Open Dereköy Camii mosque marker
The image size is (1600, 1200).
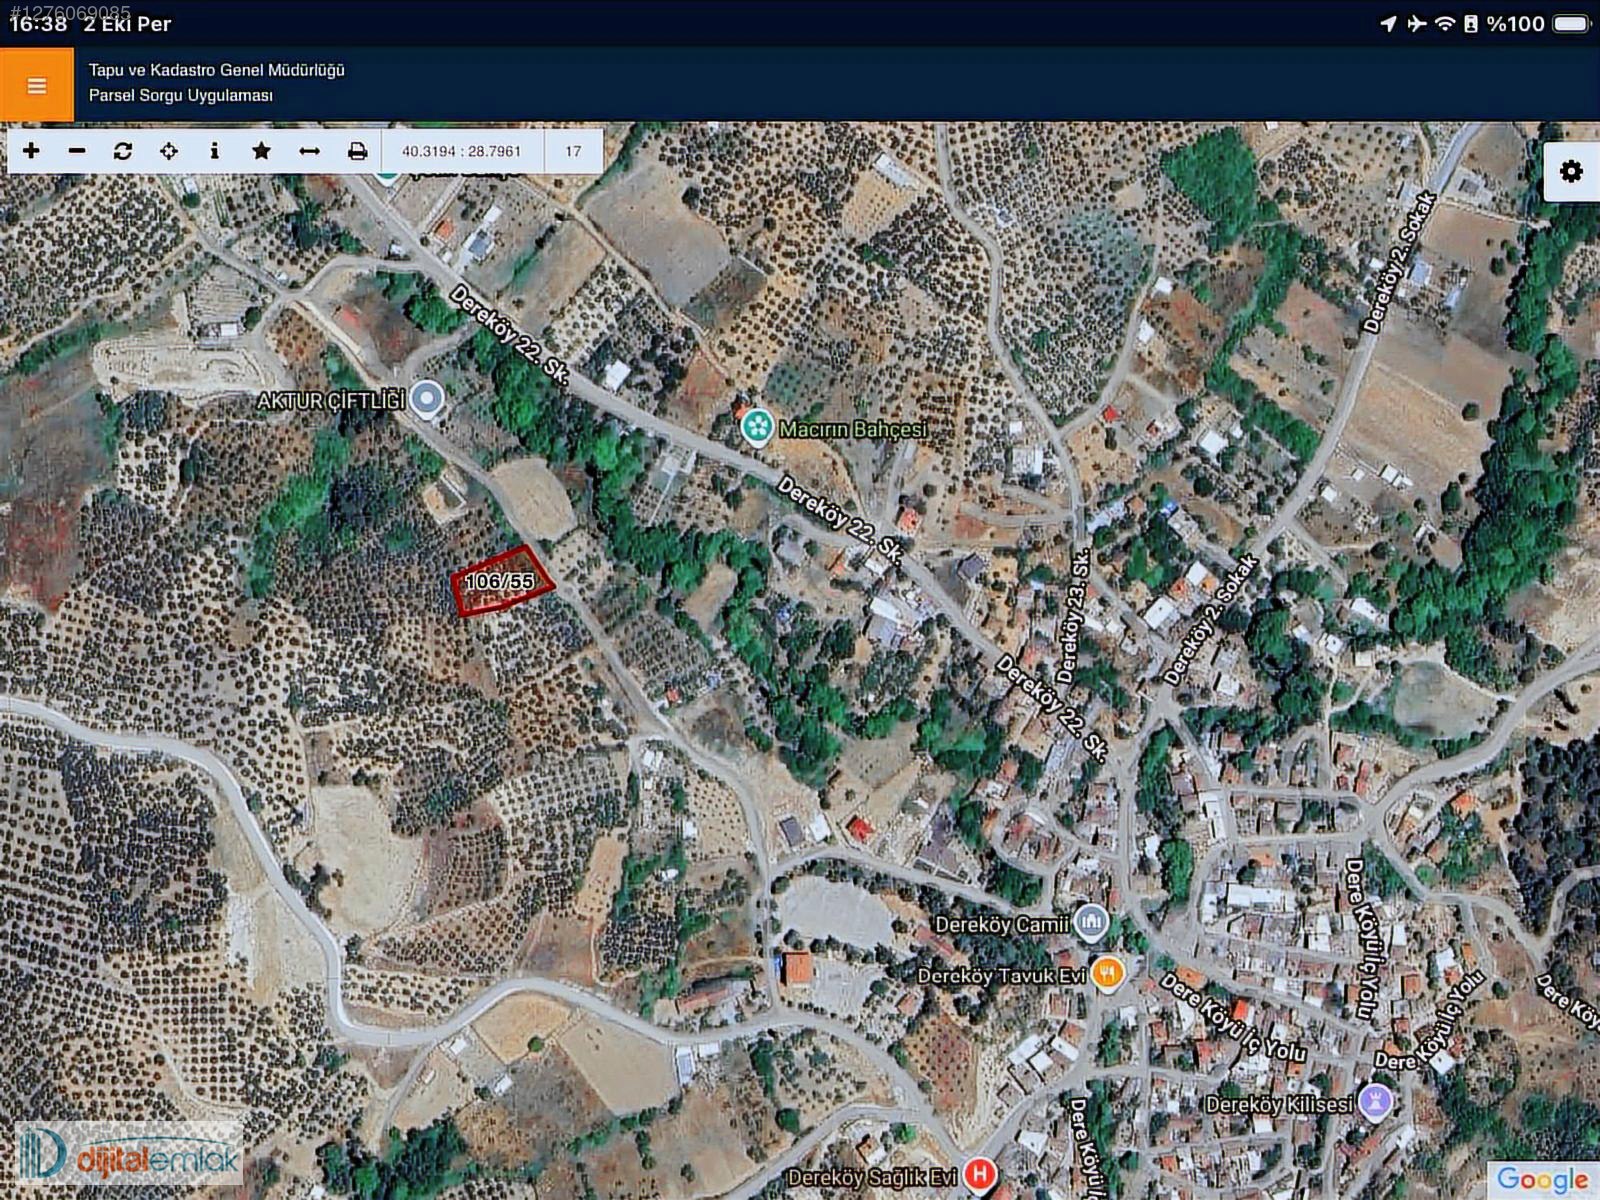click(1091, 923)
